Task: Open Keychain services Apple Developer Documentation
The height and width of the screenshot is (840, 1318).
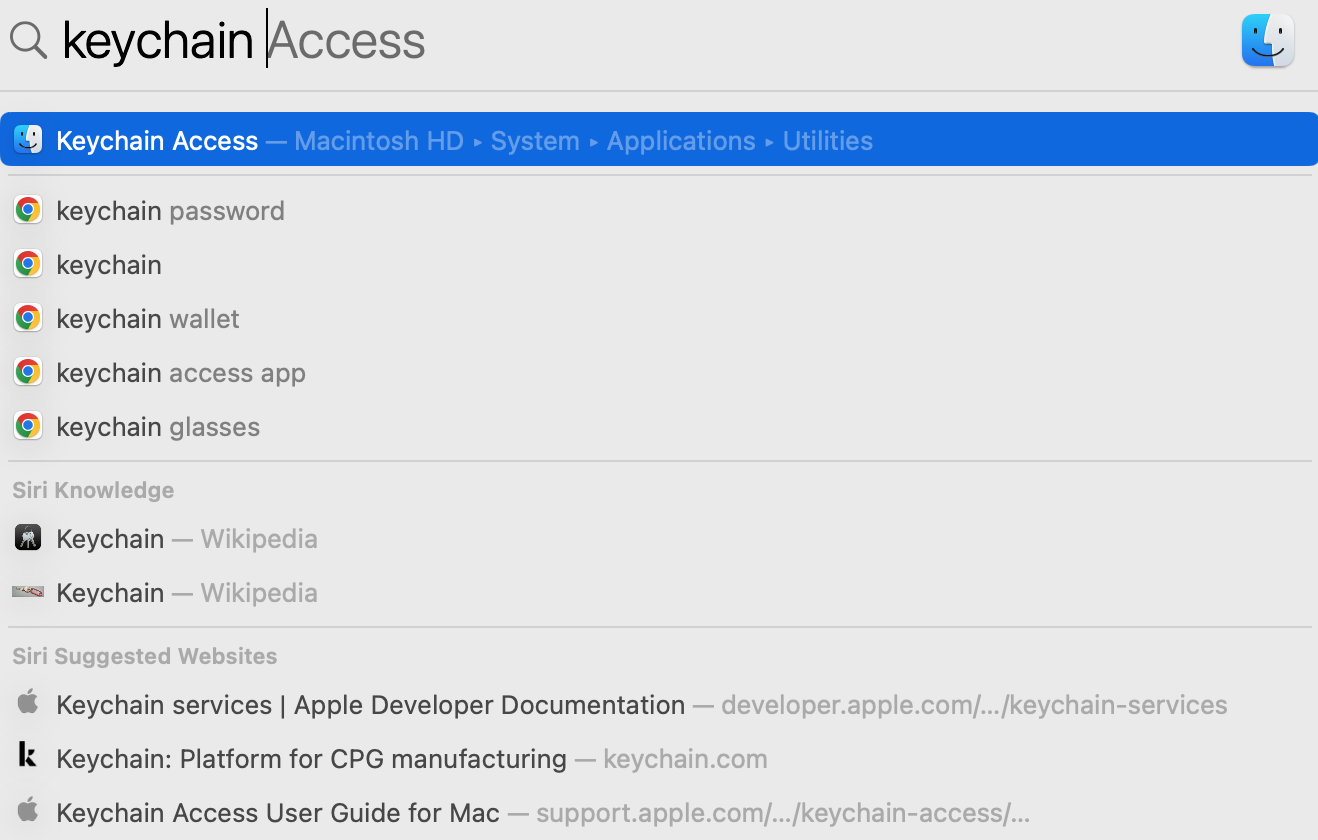Action: [659, 705]
